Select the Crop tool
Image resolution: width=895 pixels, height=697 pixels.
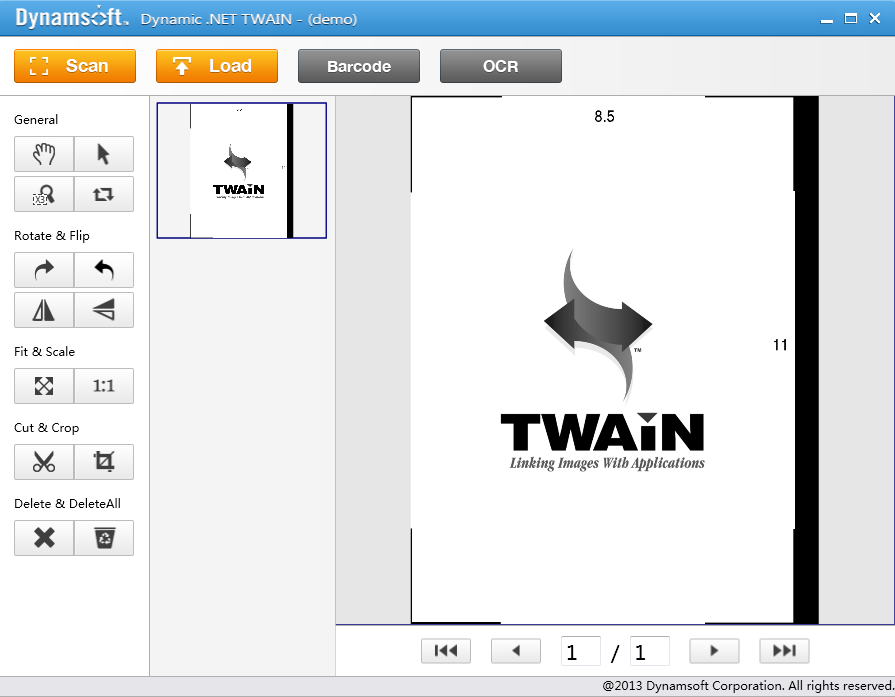pyautogui.click(x=104, y=462)
